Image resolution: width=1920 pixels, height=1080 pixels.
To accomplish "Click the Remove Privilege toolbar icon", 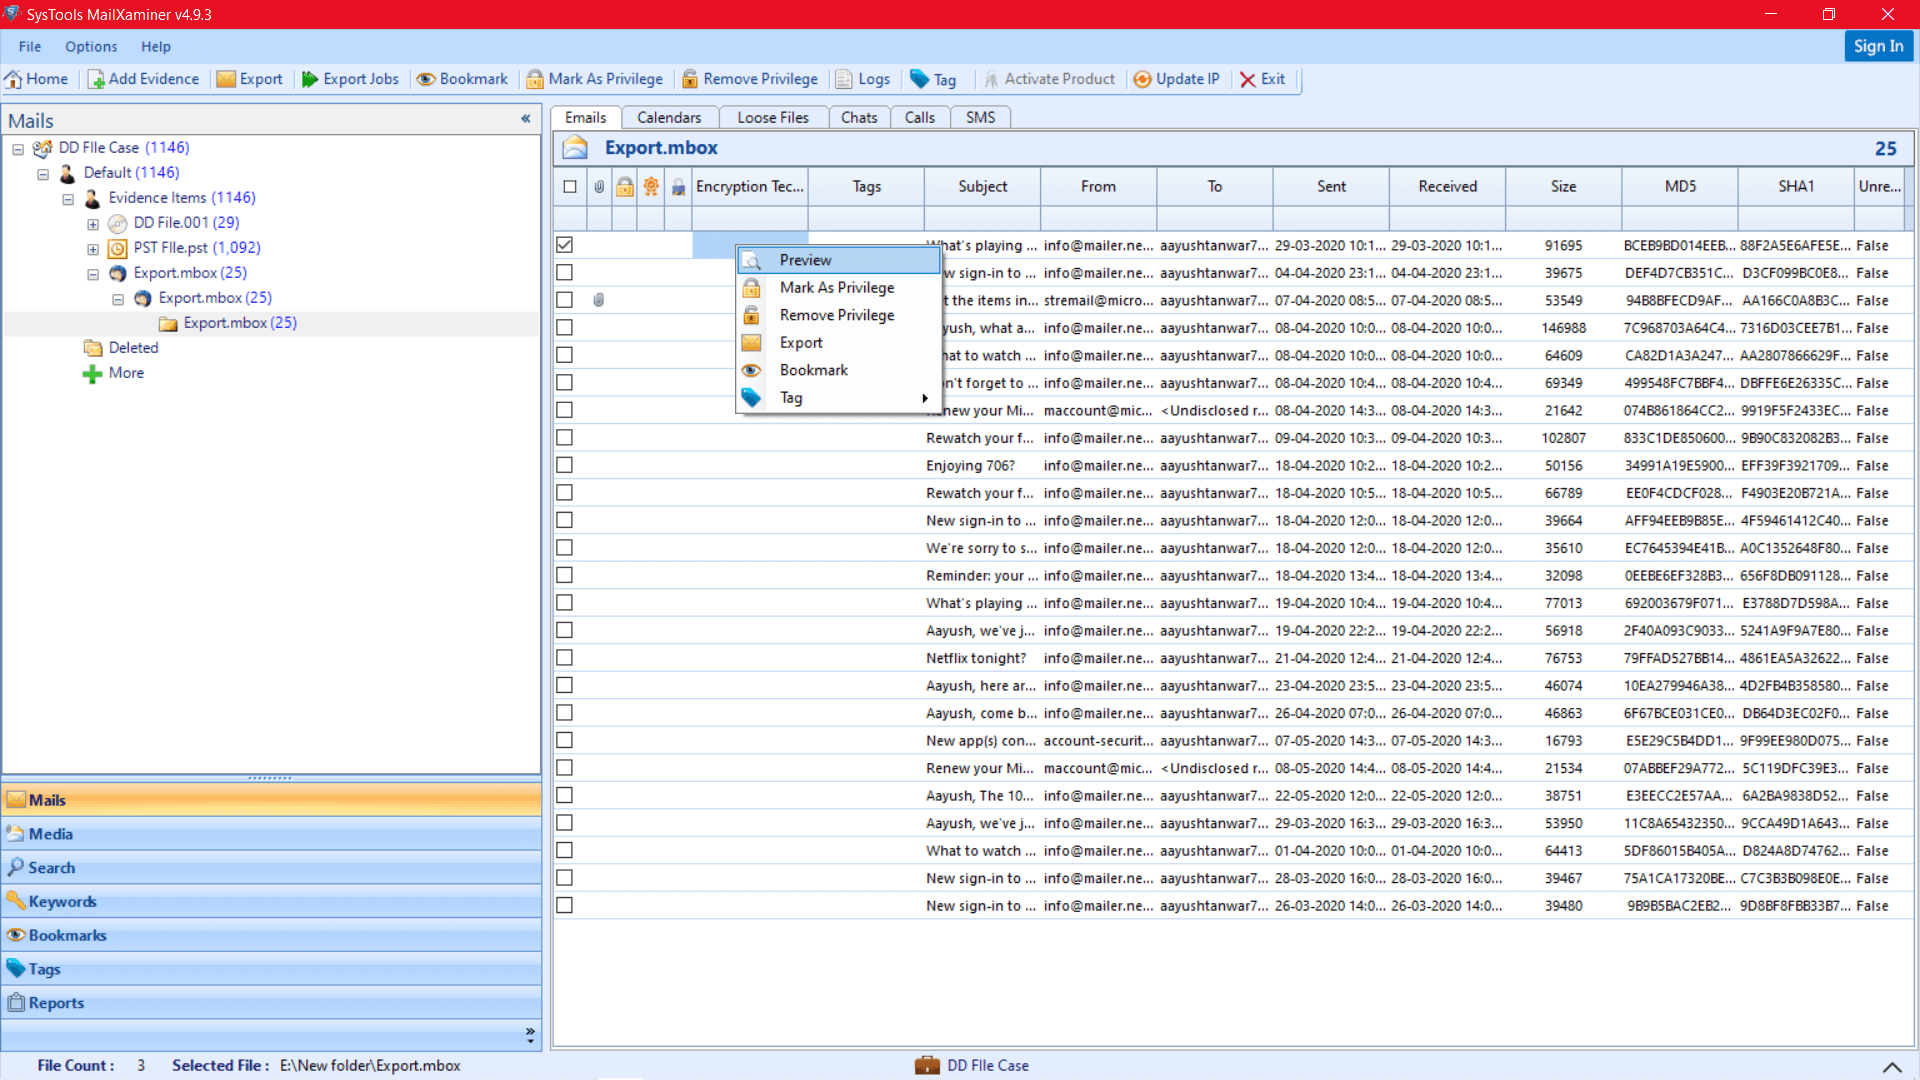I will [x=749, y=79].
